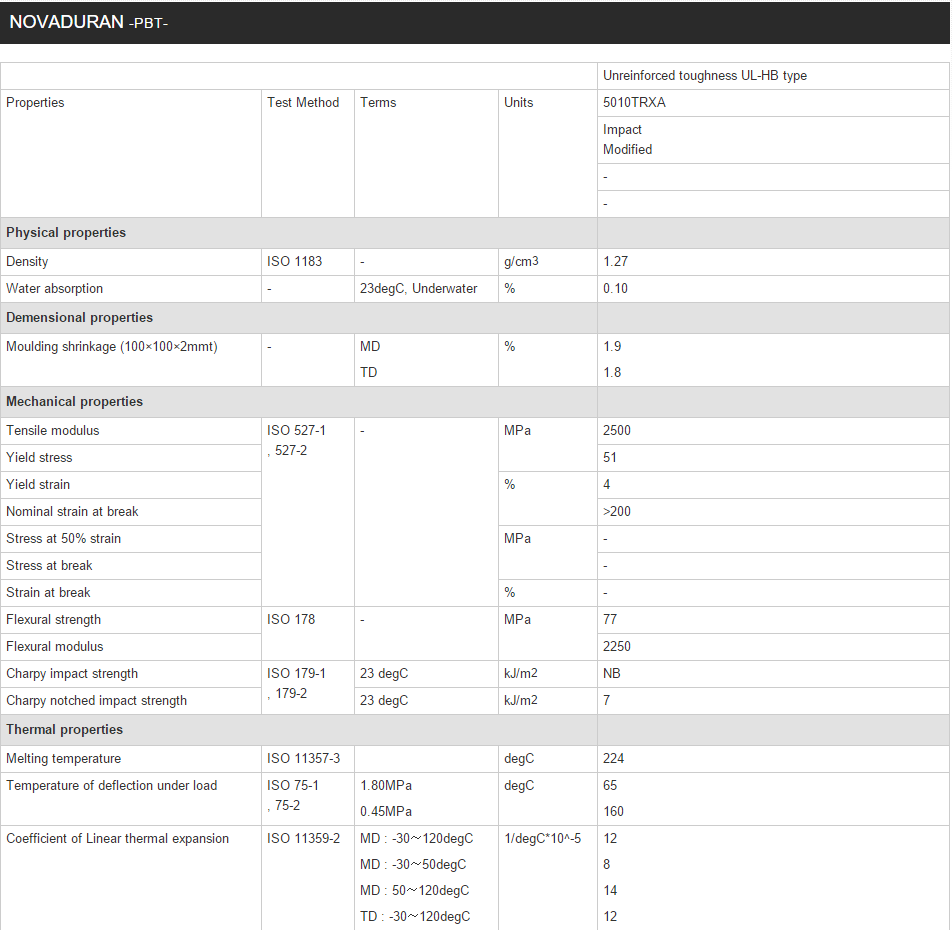Click the 'Nominal strain at break' label
Image resolution: width=952 pixels, height=930 pixels.
72,512
